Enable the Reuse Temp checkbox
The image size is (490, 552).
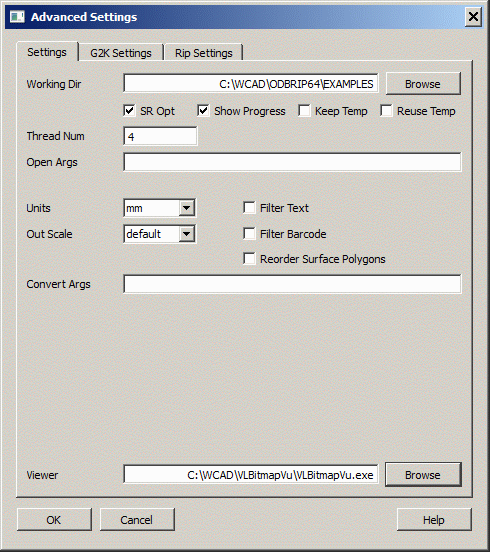pyautogui.click(x=386, y=111)
